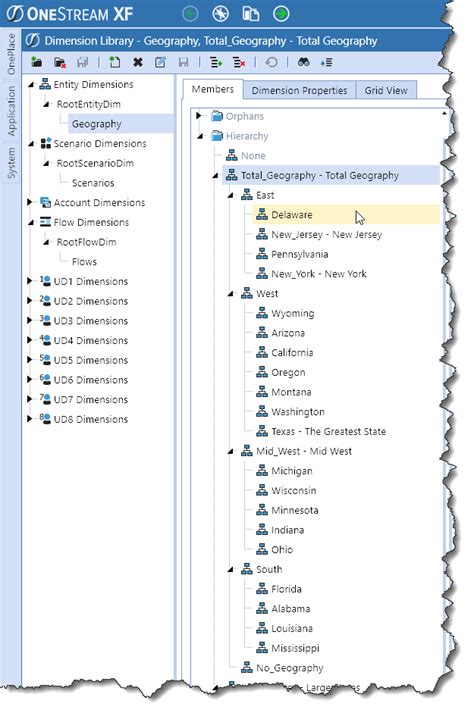Collapse the Mid_West - Mid West node

[231, 452]
